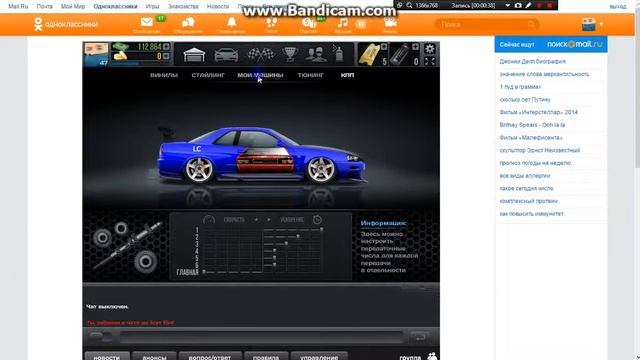The height and width of the screenshot is (360, 640).
Task: Adjust gear 6 ratio slider handle
Action: (x=274, y=265)
